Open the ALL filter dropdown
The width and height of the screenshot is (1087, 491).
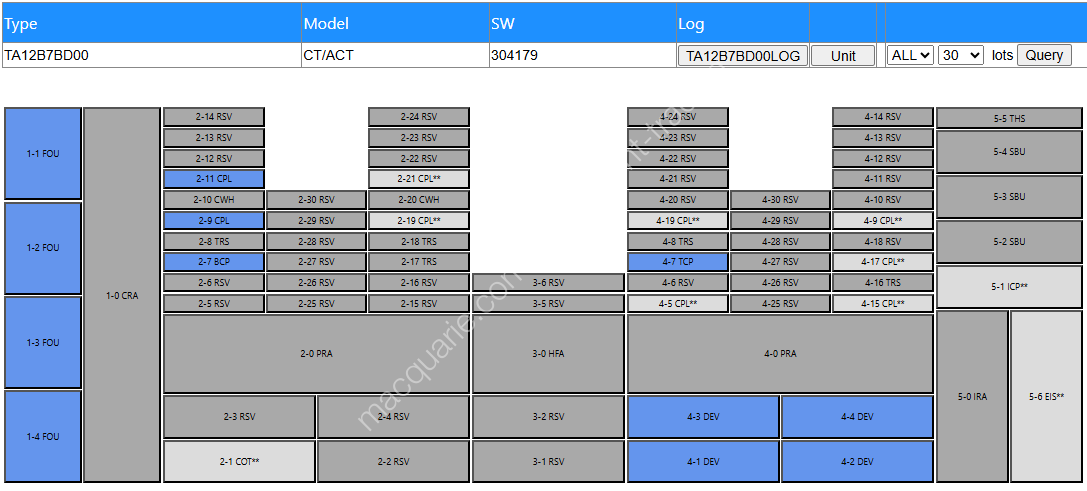point(910,55)
